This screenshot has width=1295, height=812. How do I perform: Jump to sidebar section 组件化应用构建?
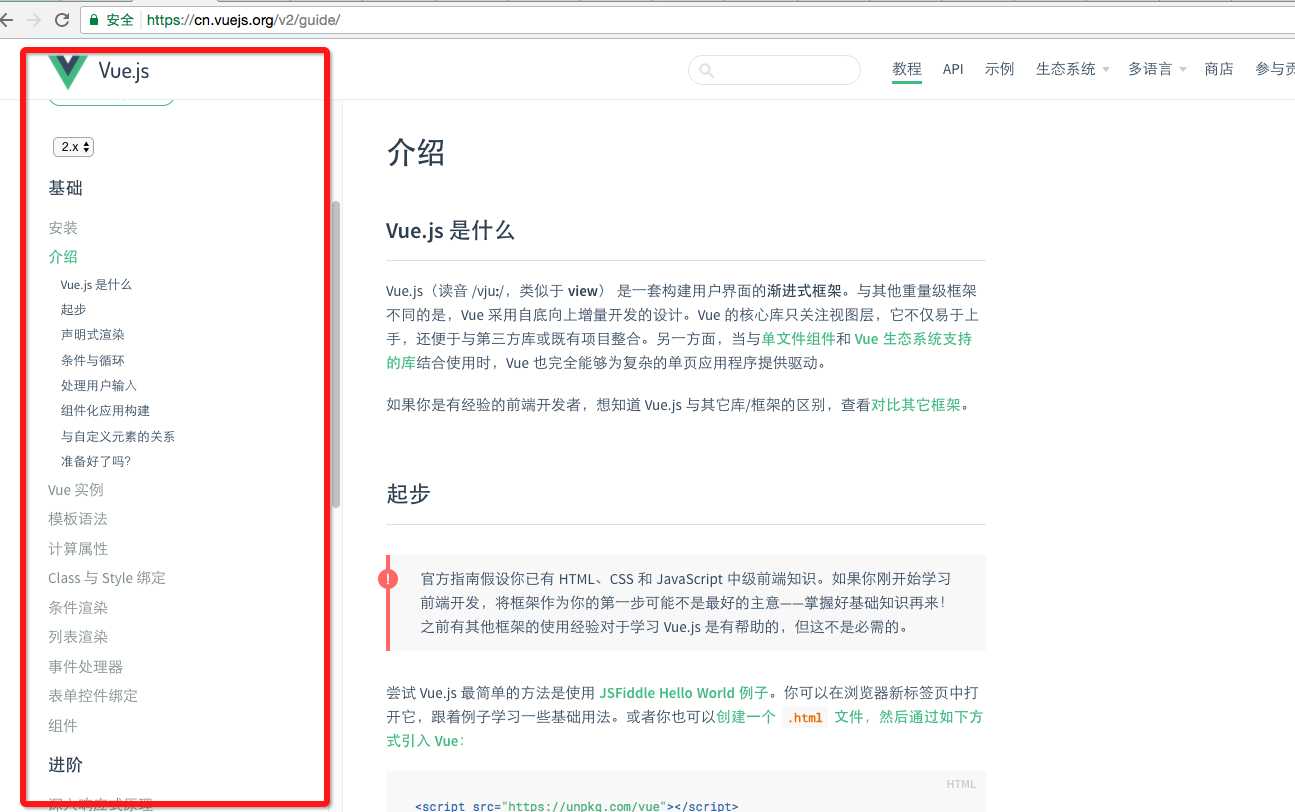[105, 411]
